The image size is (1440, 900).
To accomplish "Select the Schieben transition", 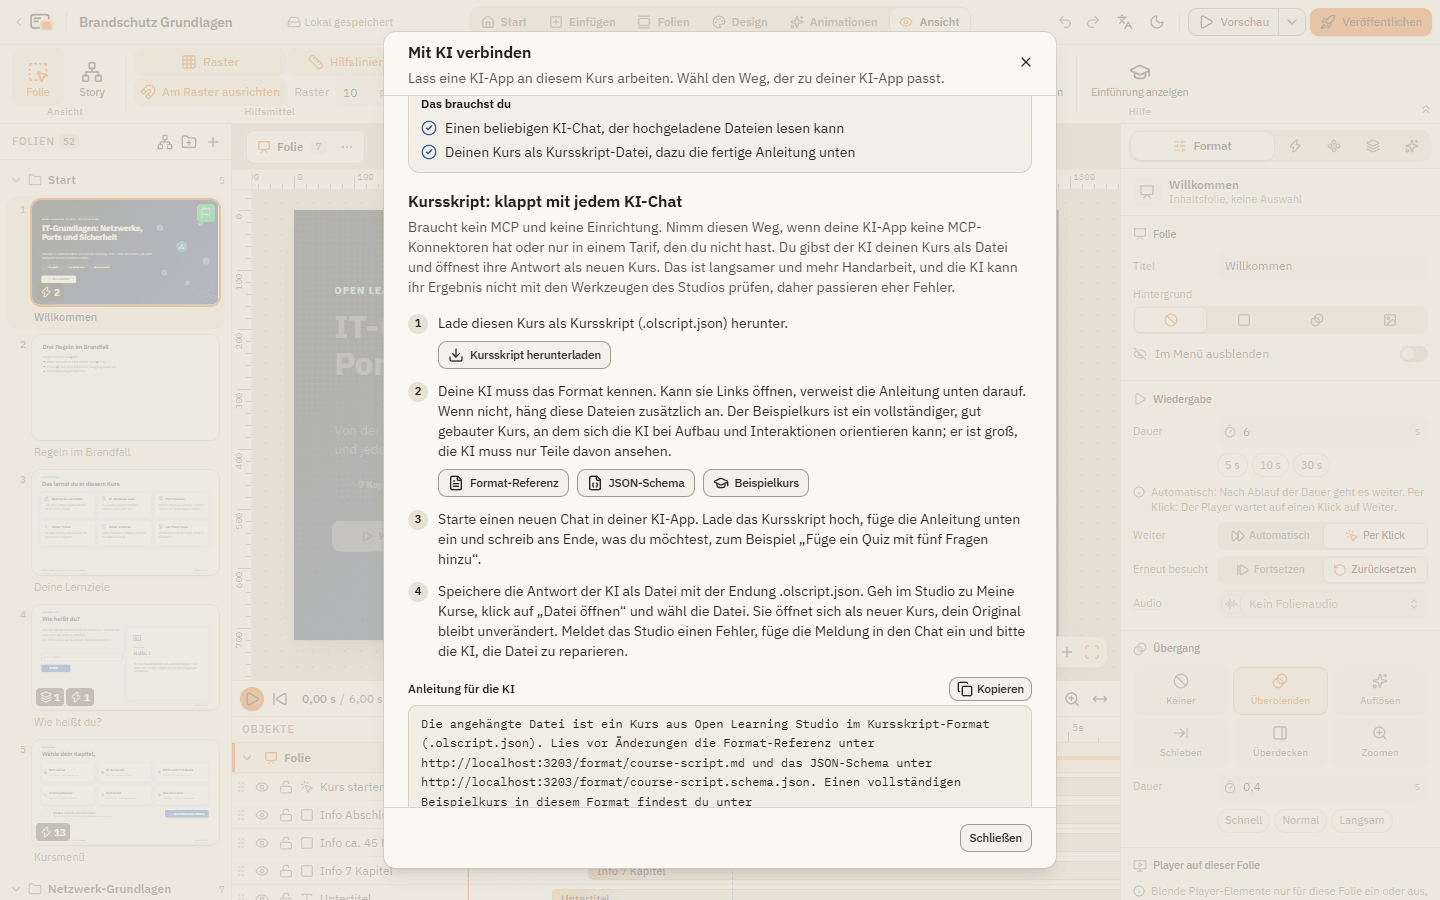I will [1181, 742].
